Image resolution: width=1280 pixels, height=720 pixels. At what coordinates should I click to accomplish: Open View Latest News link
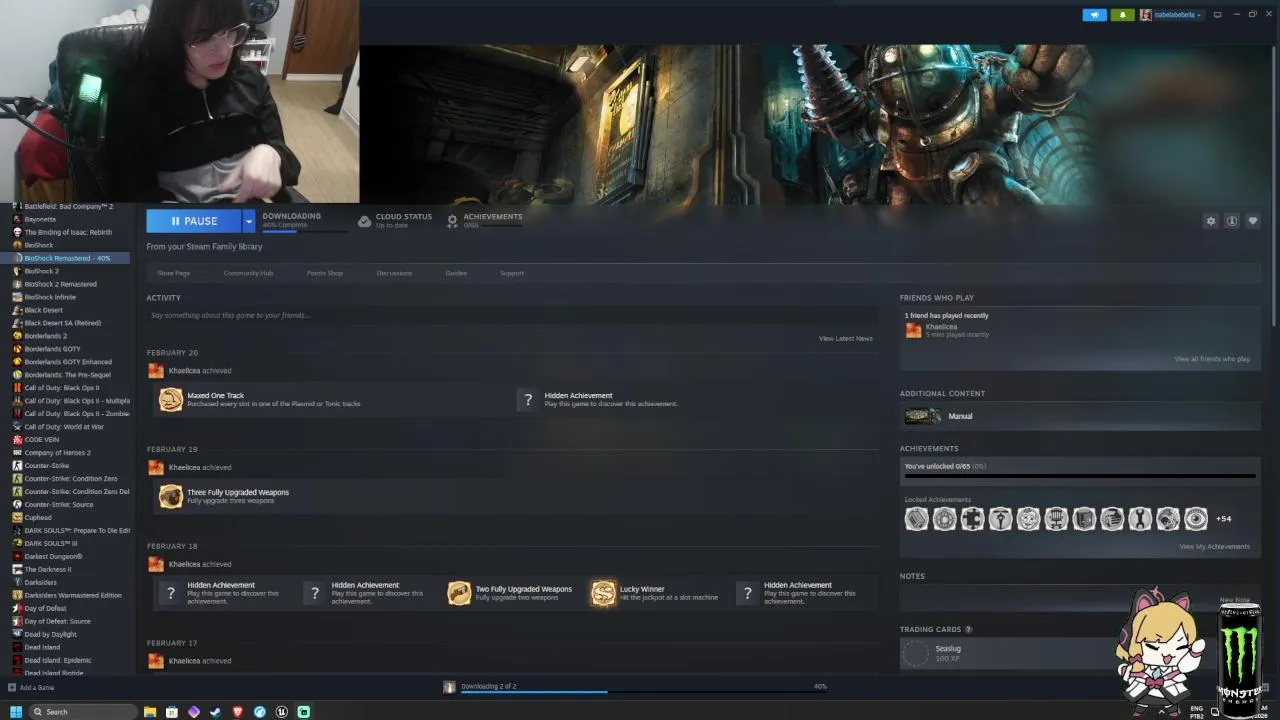[x=846, y=339]
